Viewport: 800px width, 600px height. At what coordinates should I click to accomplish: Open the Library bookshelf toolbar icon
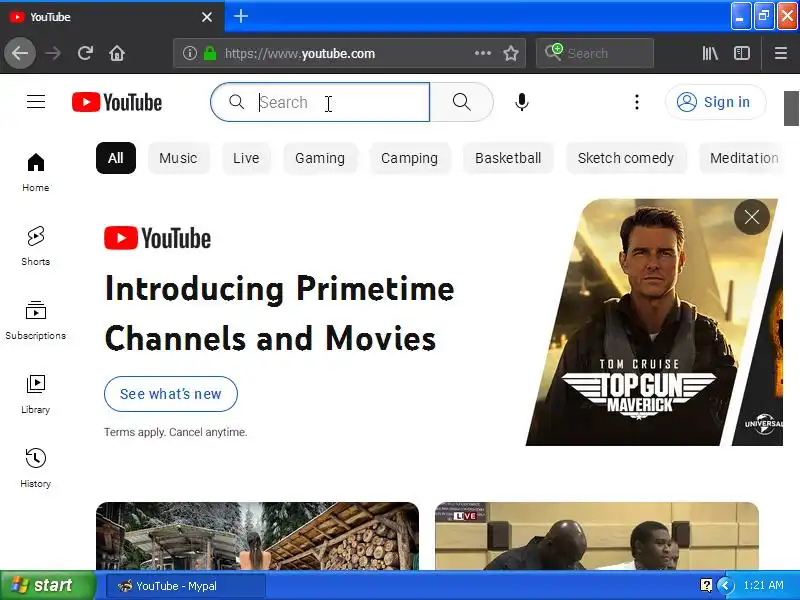click(x=710, y=53)
